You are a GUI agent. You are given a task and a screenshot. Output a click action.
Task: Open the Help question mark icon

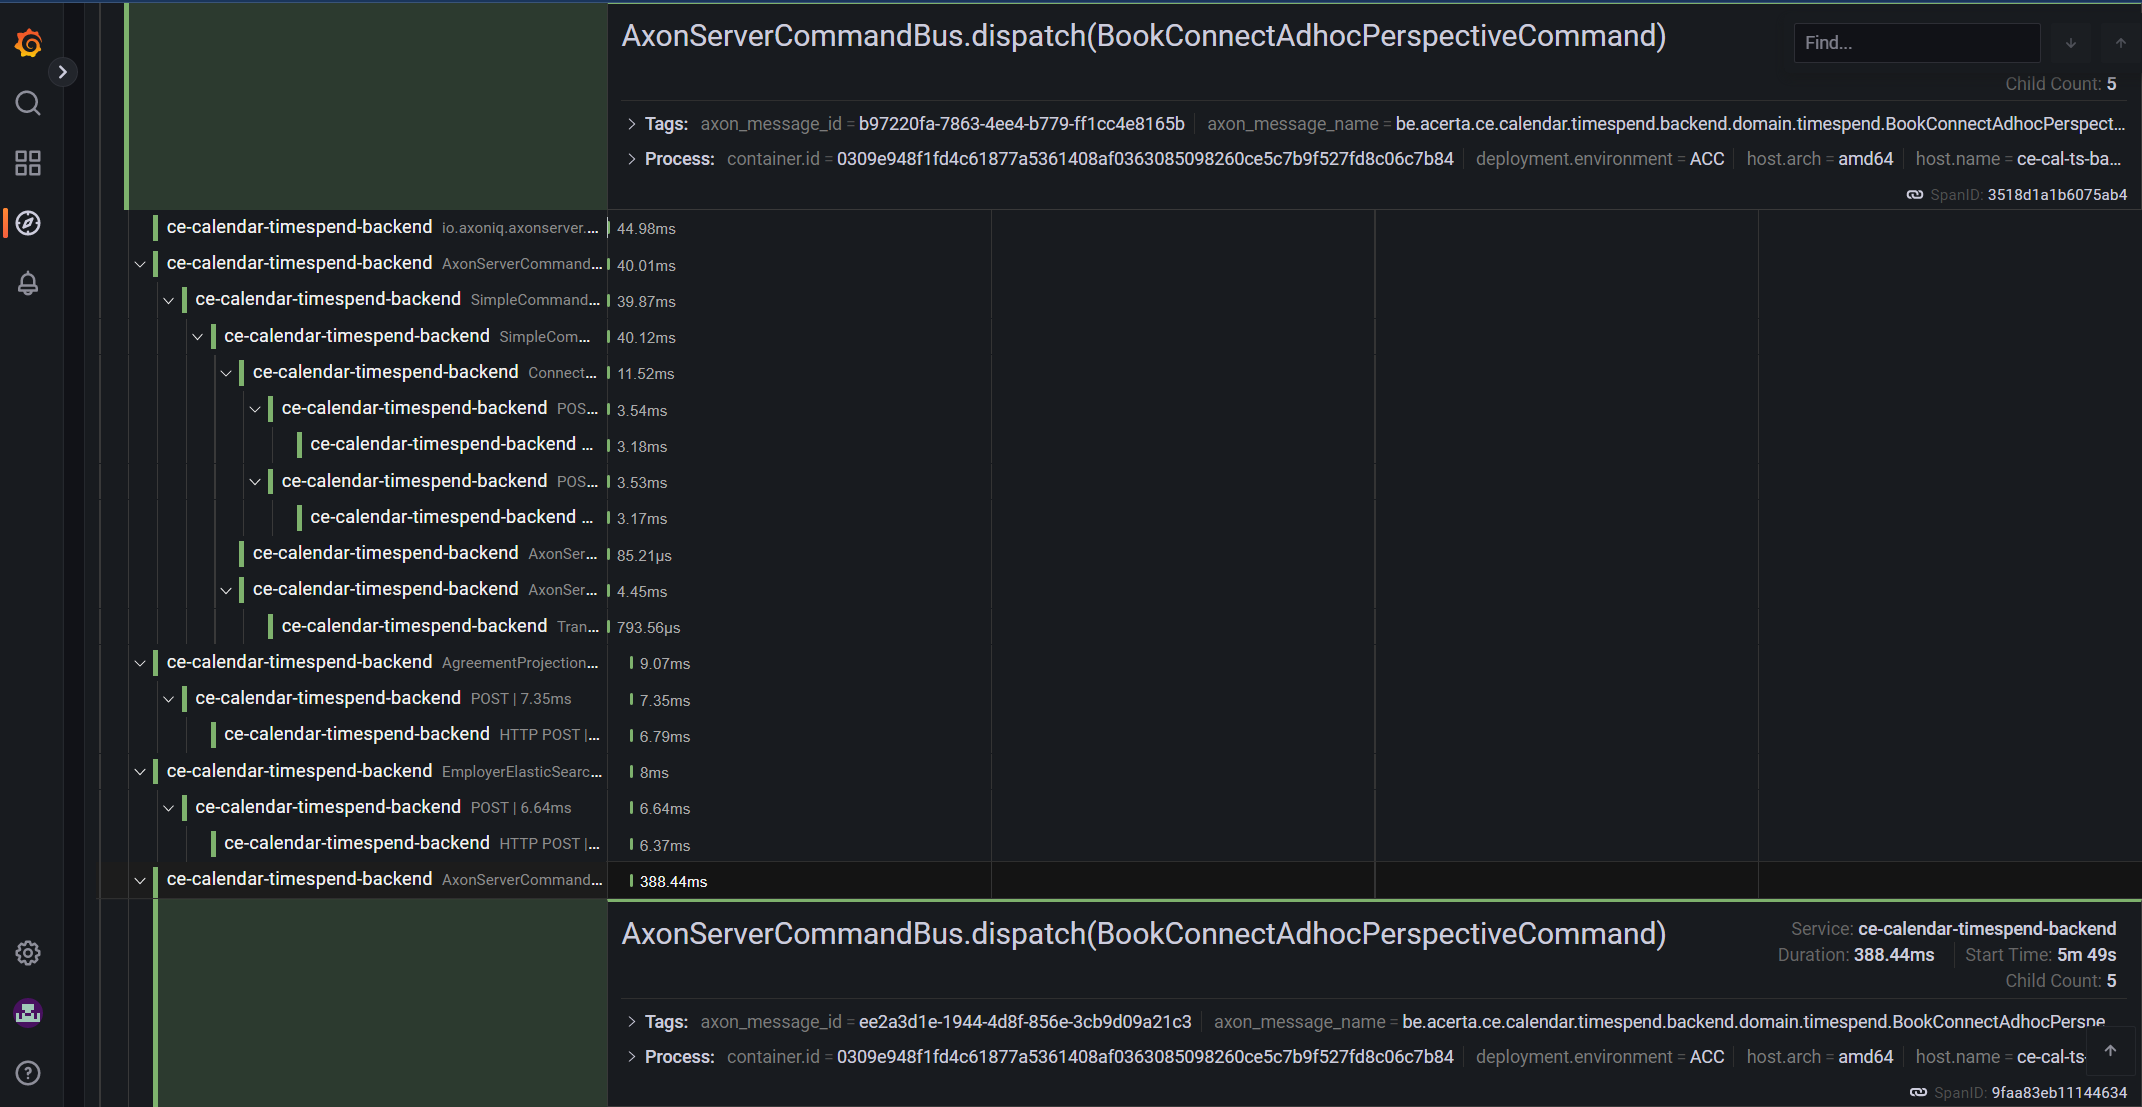click(x=28, y=1073)
